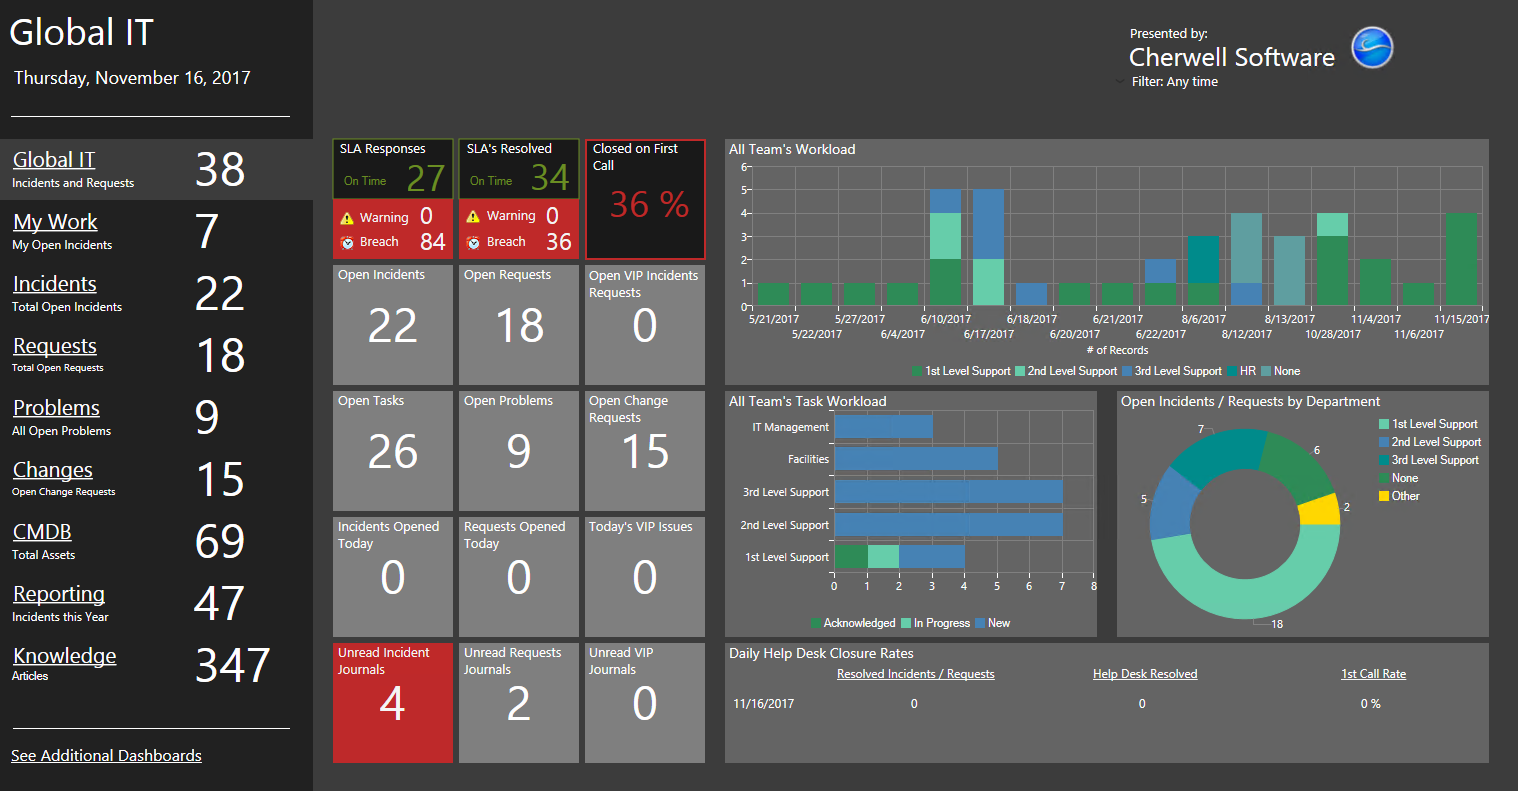Click the Open VIP Incidents Requests tile
The image size is (1518, 791).
pos(645,325)
